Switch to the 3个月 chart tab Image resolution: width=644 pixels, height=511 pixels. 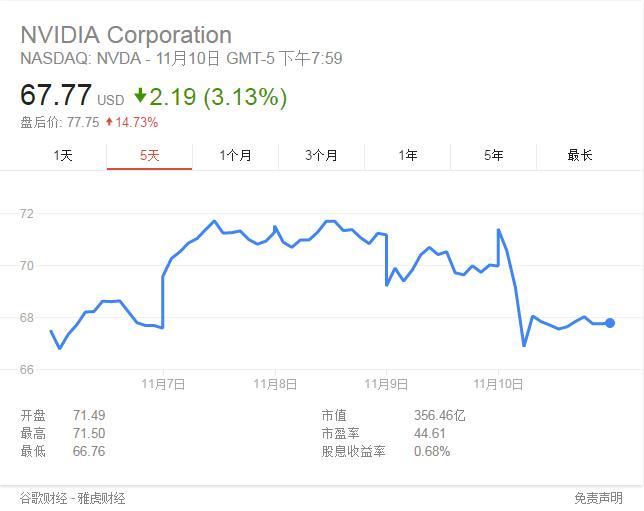[321, 155]
